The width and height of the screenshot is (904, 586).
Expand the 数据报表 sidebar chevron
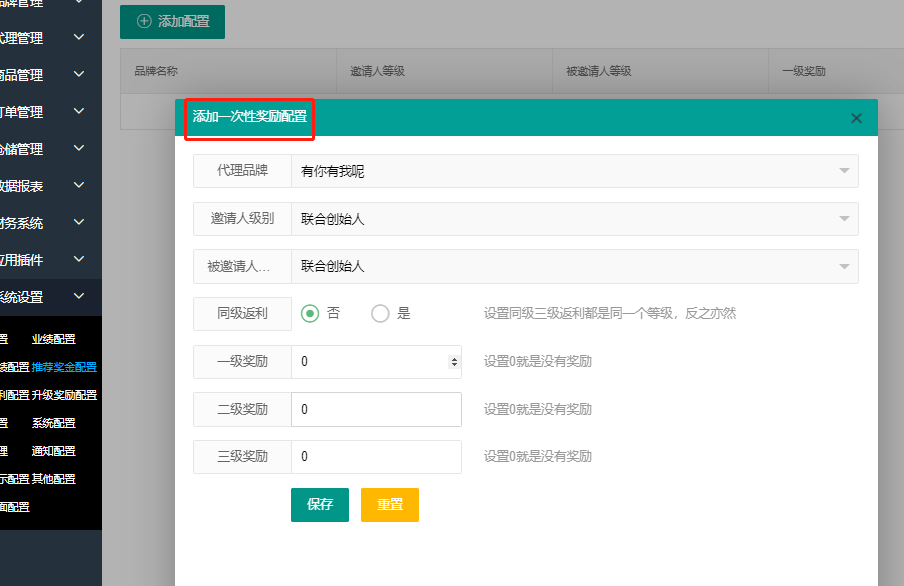(x=79, y=186)
